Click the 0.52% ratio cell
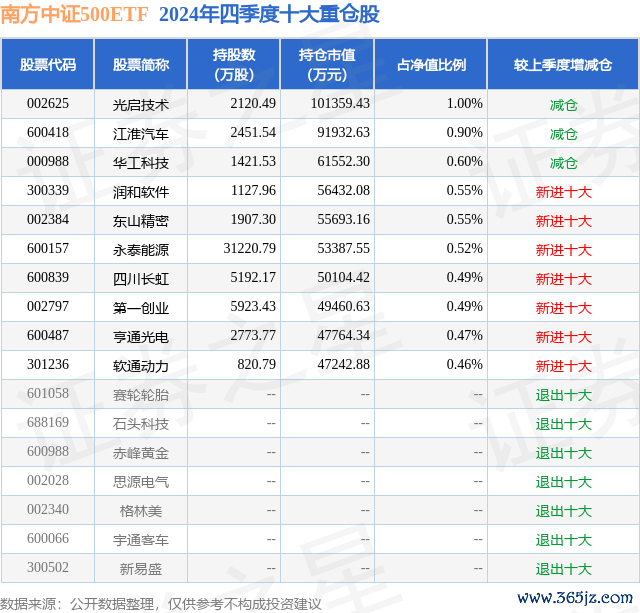Image resolution: width=640 pixels, height=613 pixels. (x=464, y=249)
